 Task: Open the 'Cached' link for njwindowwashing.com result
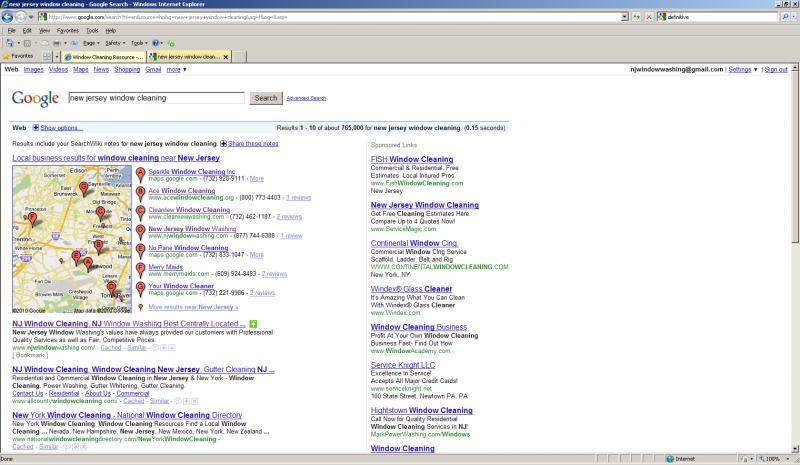tap(111, 348)
